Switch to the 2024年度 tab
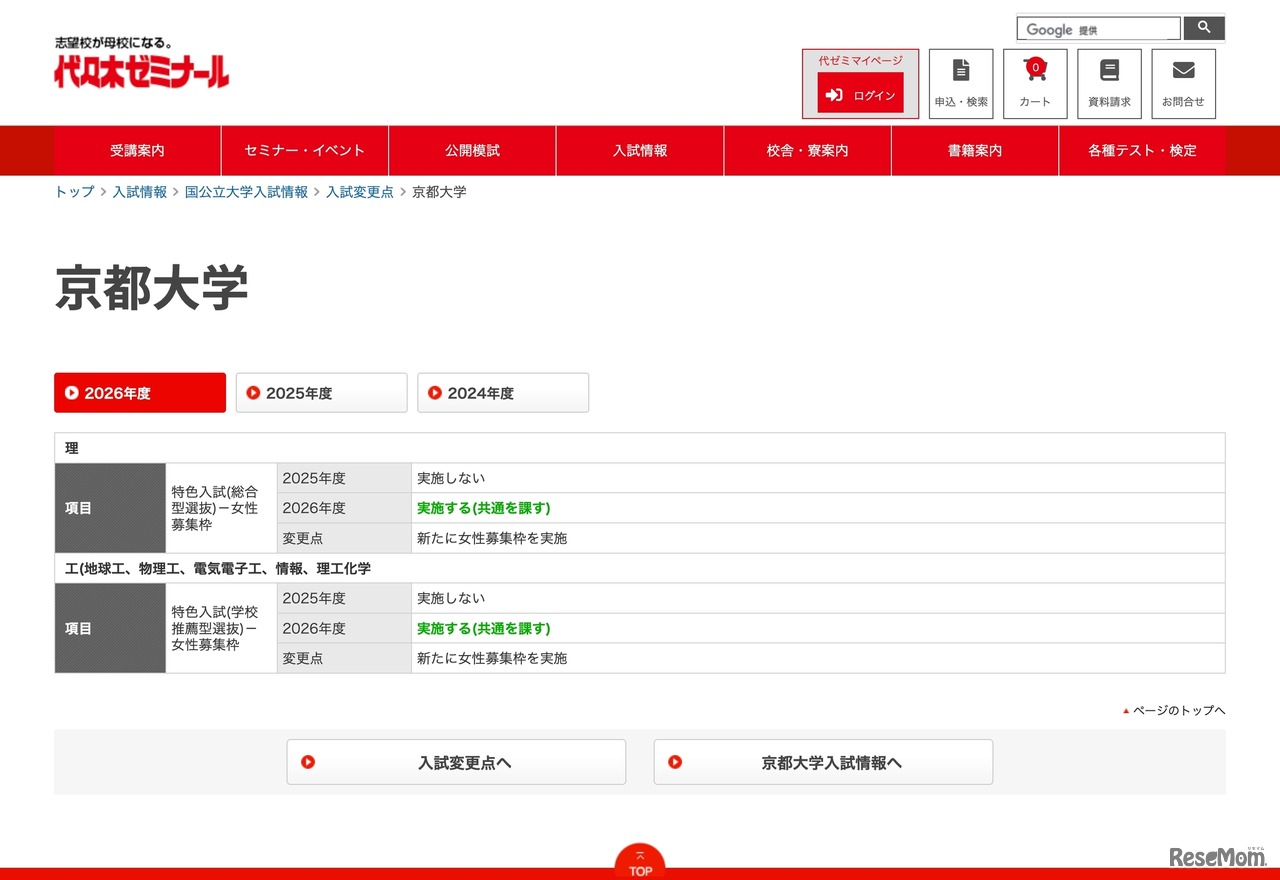 pos(503,393)
